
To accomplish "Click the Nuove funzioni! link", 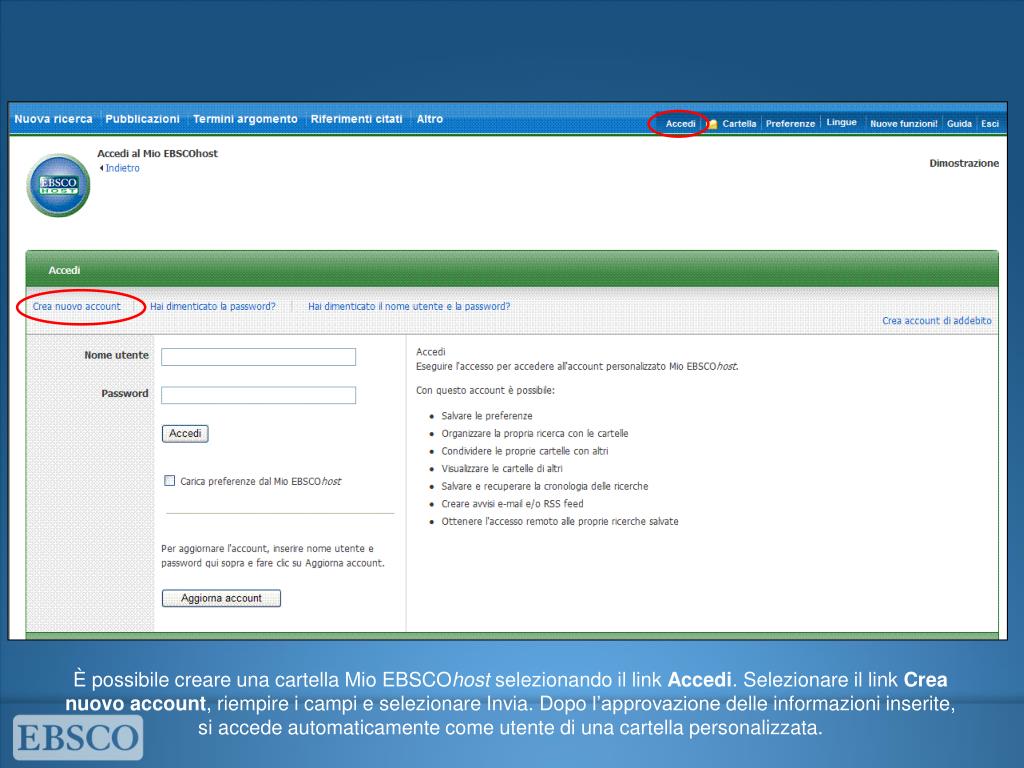I will click(x=904, y=123).
